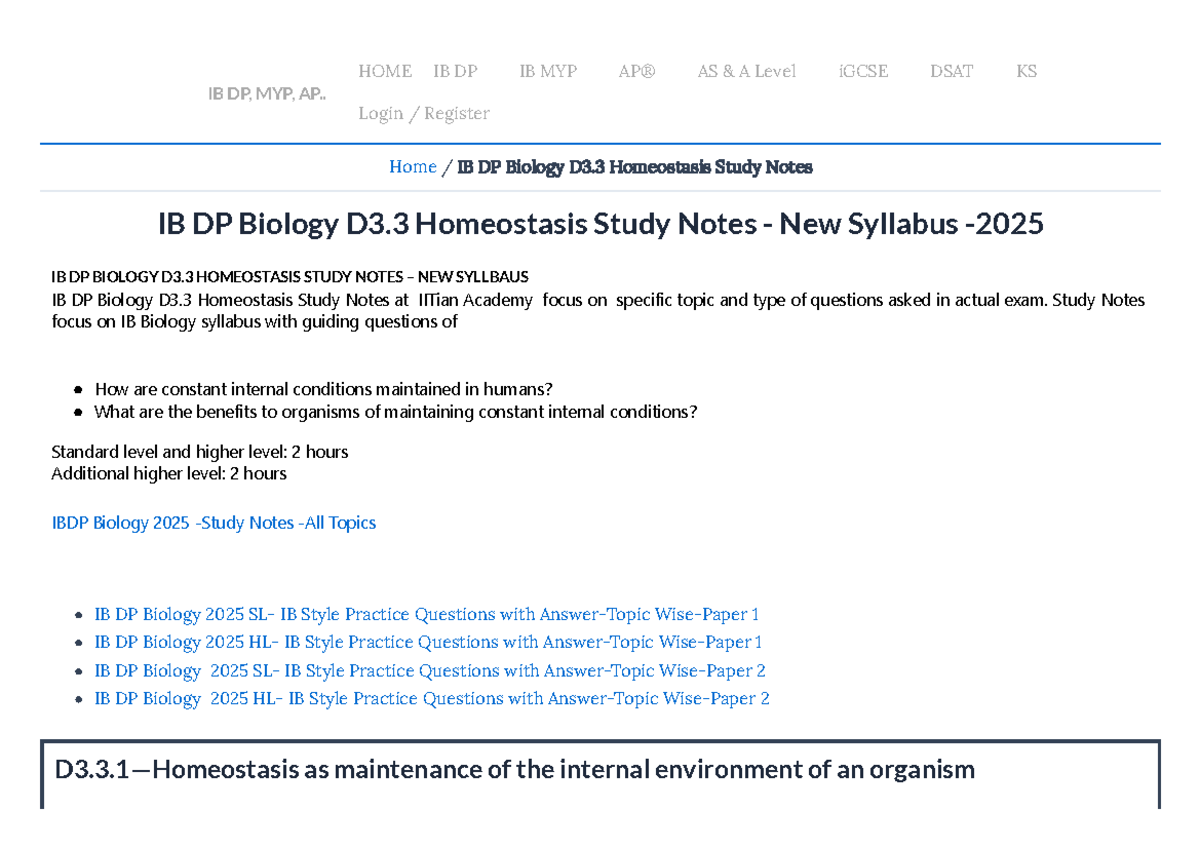
Task: Open the IB DP navigation menu
Action: point(455,71)
